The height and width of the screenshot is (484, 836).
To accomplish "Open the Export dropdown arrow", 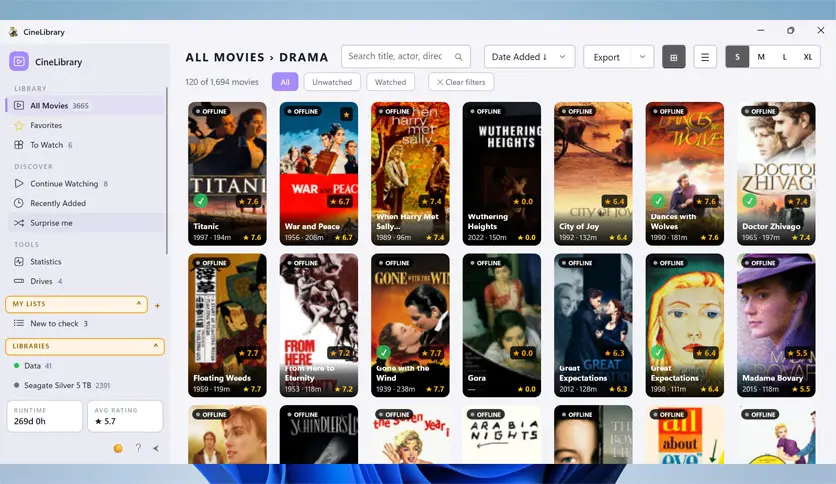I will [642, 57].
